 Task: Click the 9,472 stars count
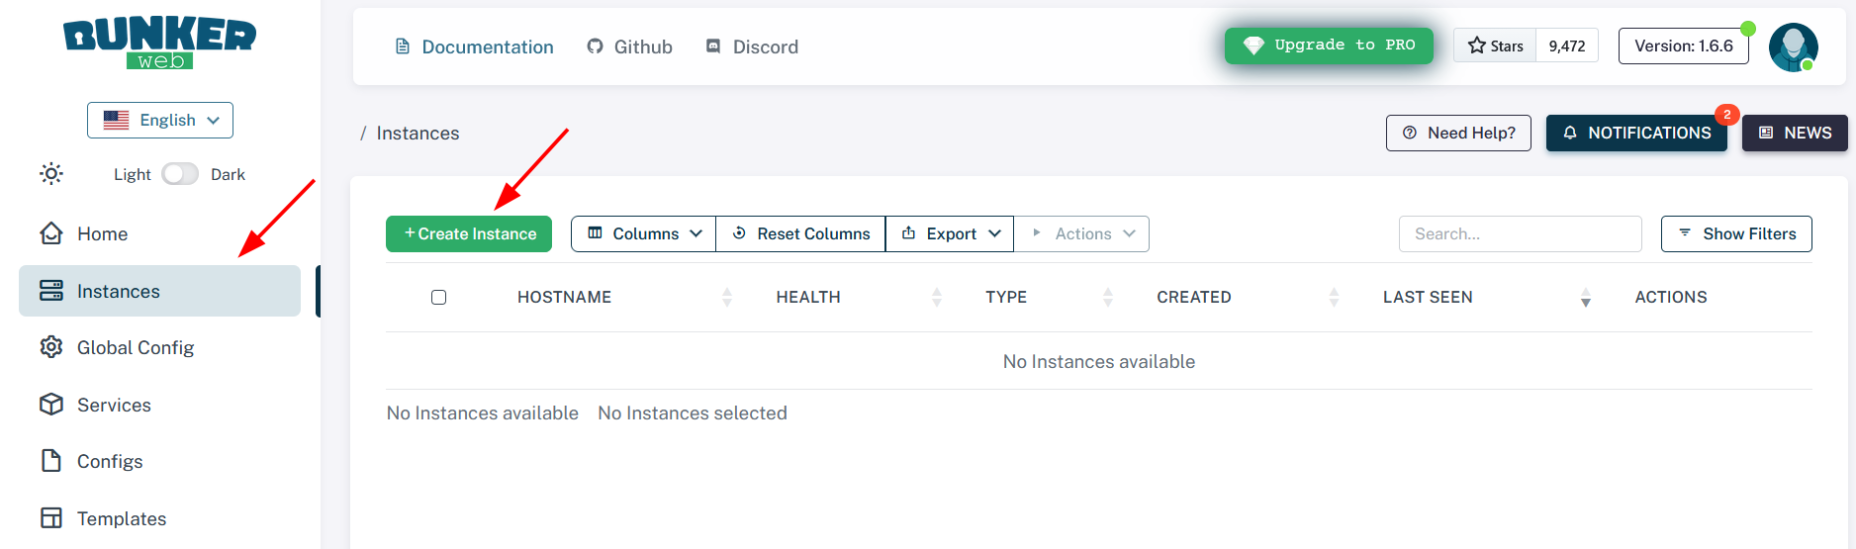pyautogui.click(x=1567, y=46)
